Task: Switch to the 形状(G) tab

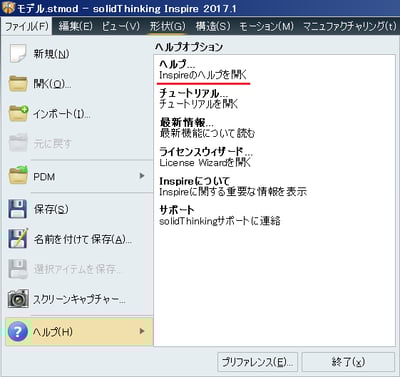Action: pos(167,26)
